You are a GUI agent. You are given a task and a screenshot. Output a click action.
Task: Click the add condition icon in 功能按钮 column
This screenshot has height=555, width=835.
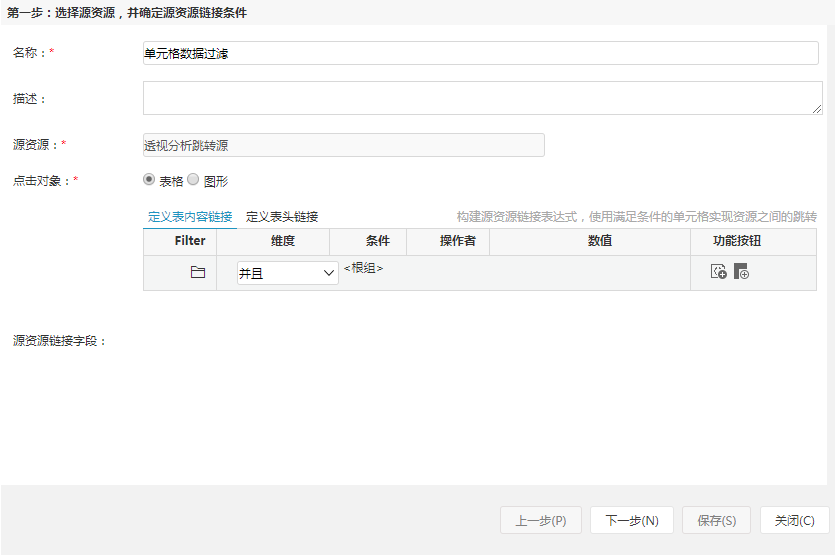[718, 271]
